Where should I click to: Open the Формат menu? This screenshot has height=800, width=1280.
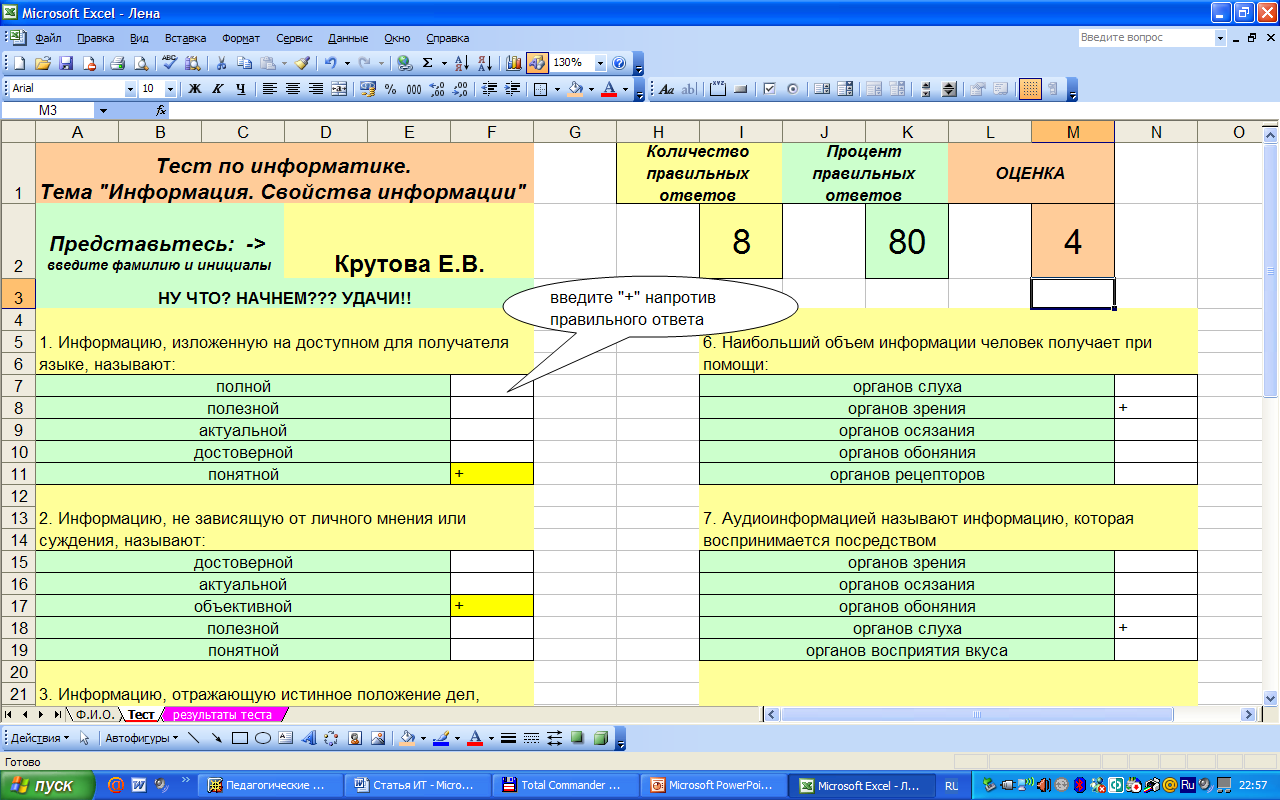[241, 38]
